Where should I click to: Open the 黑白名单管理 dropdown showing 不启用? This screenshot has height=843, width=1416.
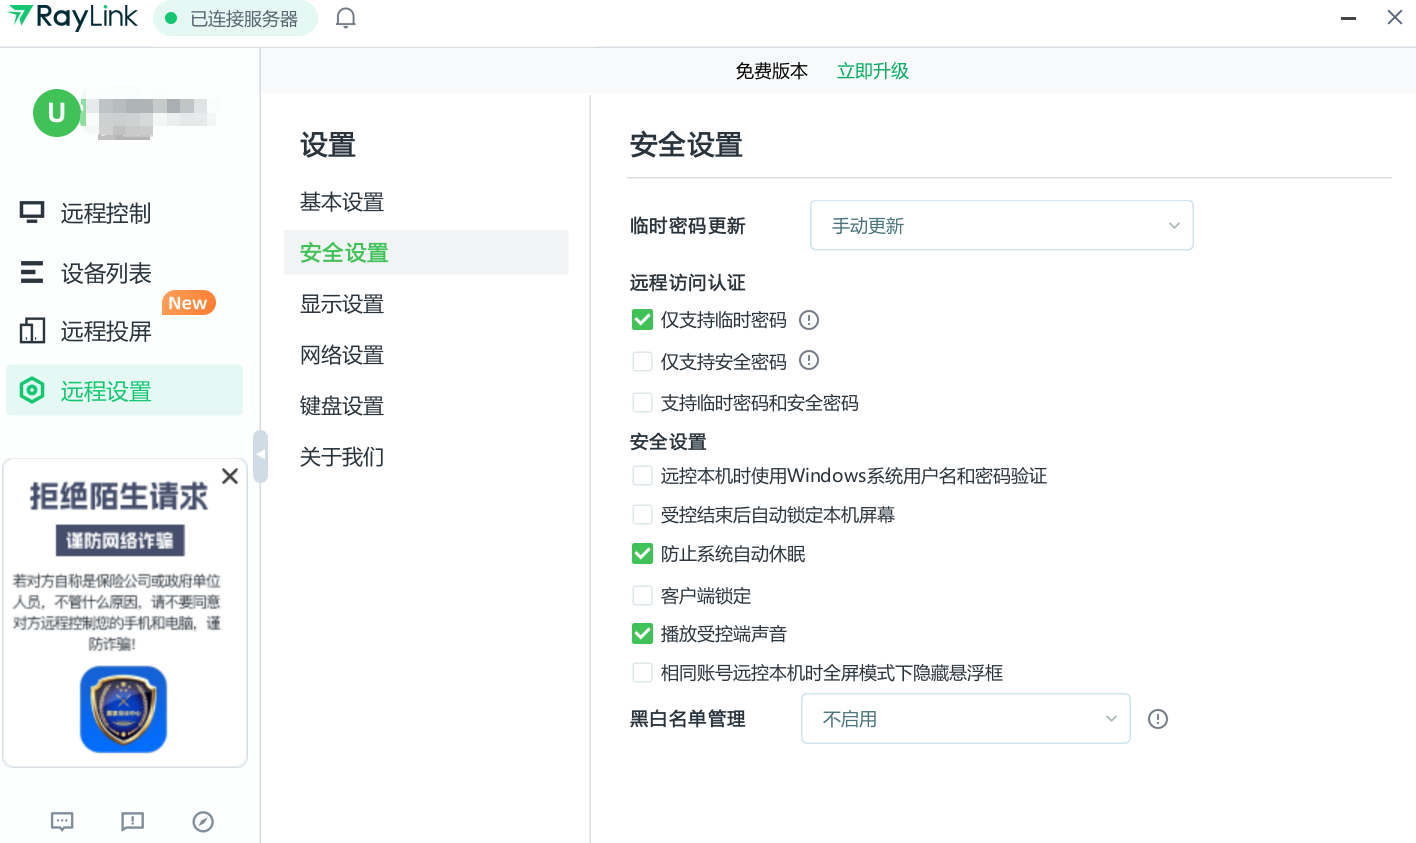click(x=966, y=719)
